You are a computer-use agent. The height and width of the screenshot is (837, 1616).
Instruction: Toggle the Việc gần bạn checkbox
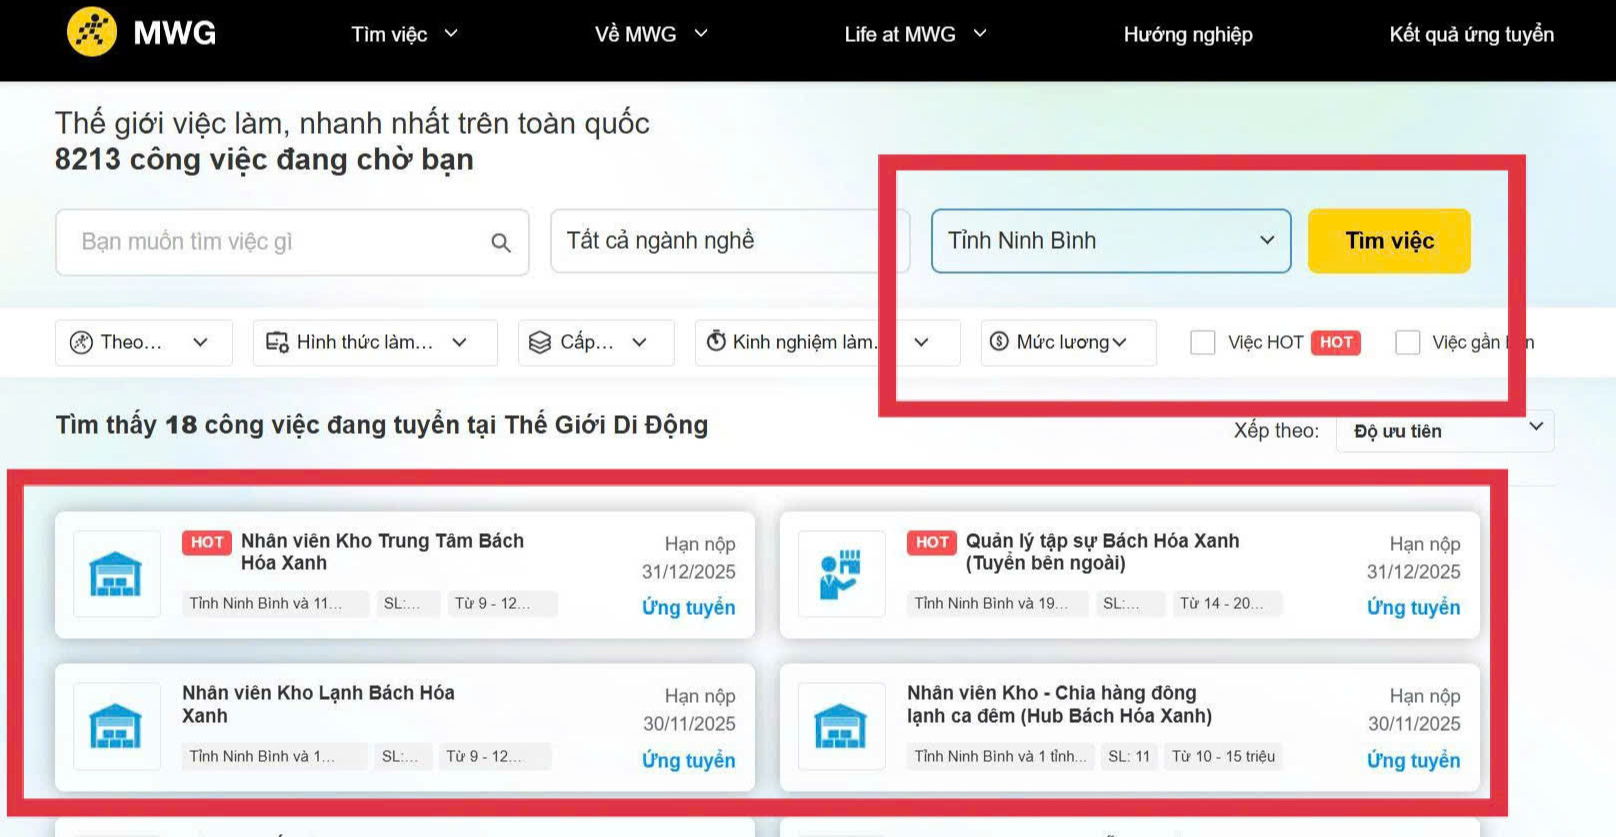tap(1407, 343)
